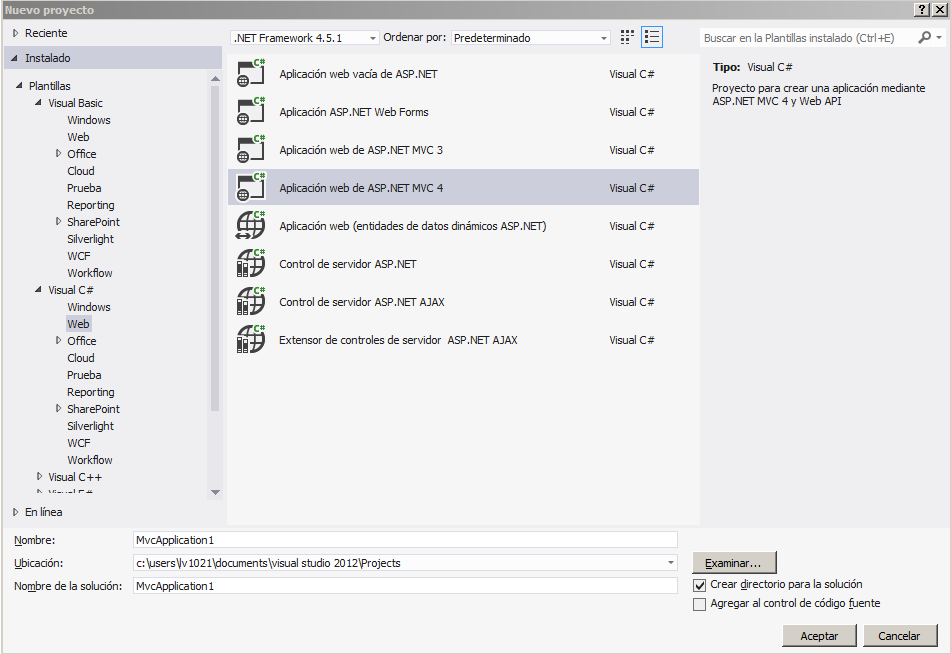Select Aplicación web de ASP.NET MVC 3
Viewport: 951px width, 654px height.
[x=463, y=150]
